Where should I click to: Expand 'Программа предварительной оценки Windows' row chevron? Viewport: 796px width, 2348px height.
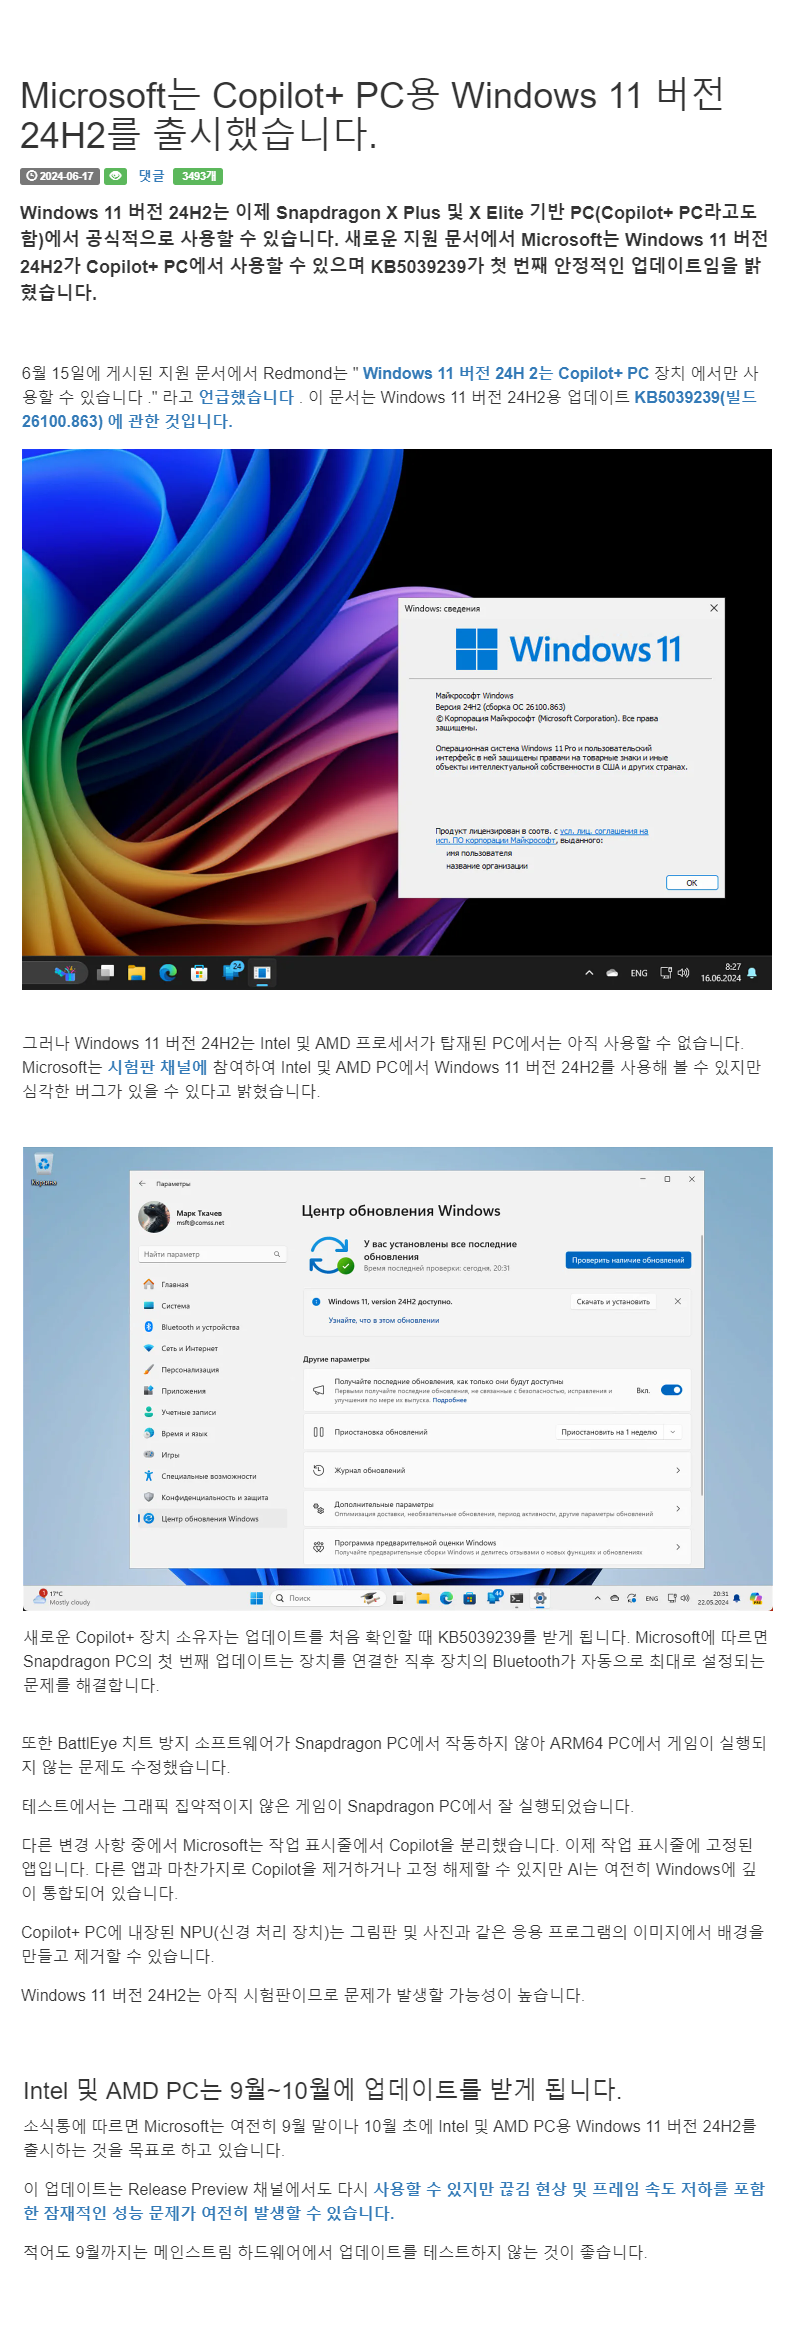coord(677,1547)
